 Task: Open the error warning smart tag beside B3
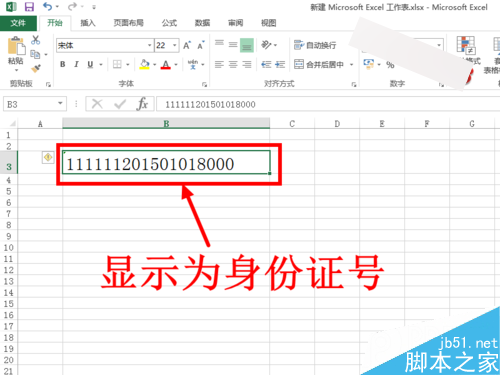click(48, 157)
